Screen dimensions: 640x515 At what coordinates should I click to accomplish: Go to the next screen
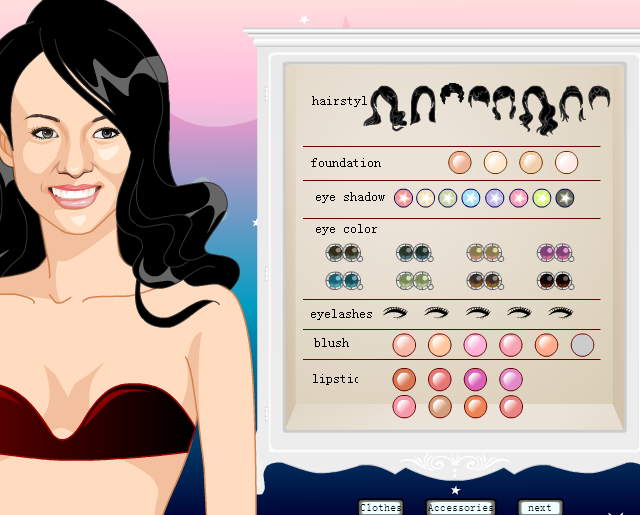click(540, 507)
